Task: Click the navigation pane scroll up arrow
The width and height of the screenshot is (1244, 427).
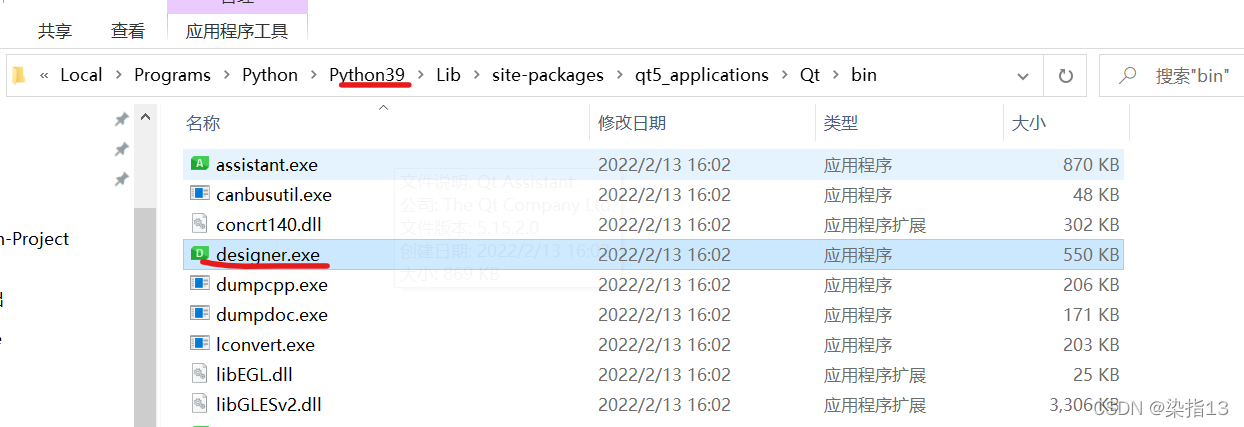Action: click(x=145, y=117)
